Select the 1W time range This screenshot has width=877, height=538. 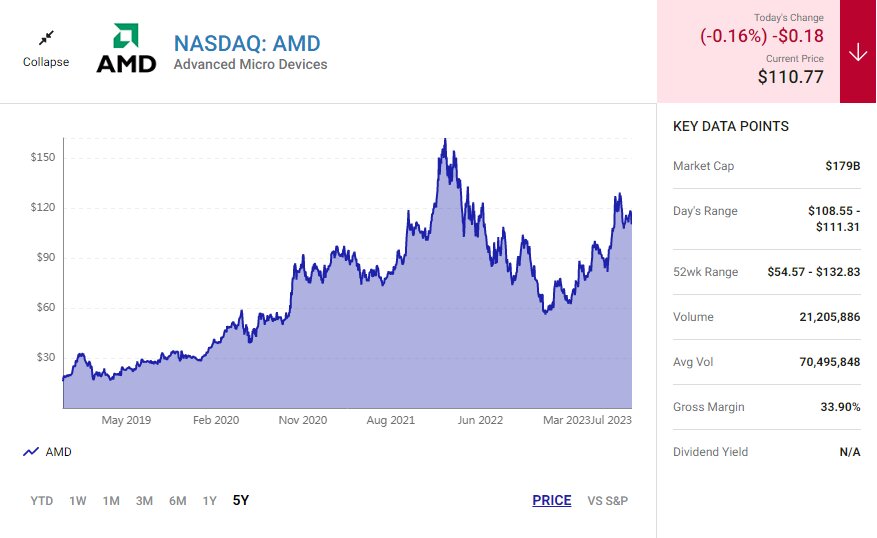78,501
